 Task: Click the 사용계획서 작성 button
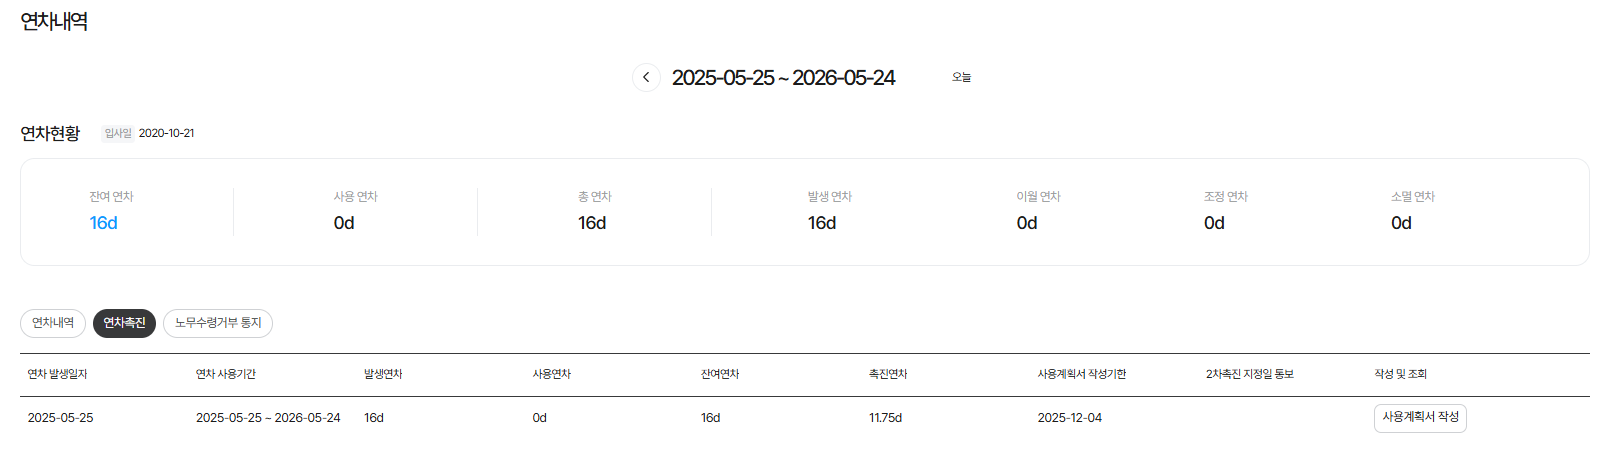click(x=1420, y=417)
